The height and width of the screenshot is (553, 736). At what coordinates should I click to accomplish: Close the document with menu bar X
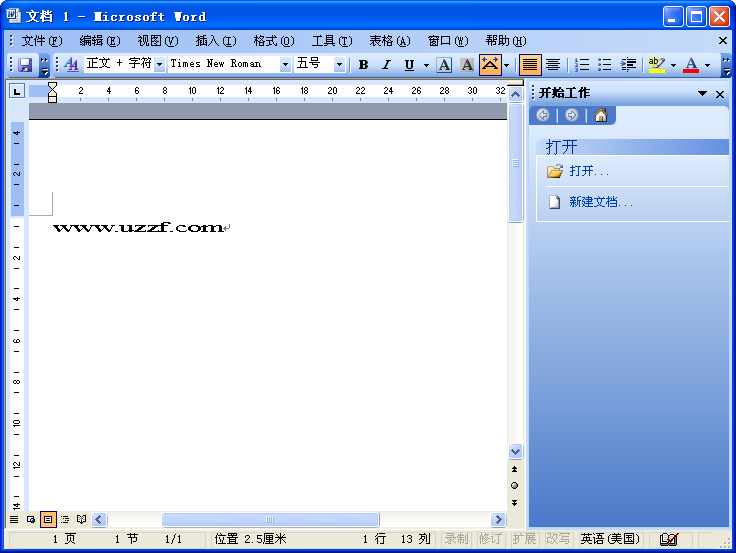723,41
